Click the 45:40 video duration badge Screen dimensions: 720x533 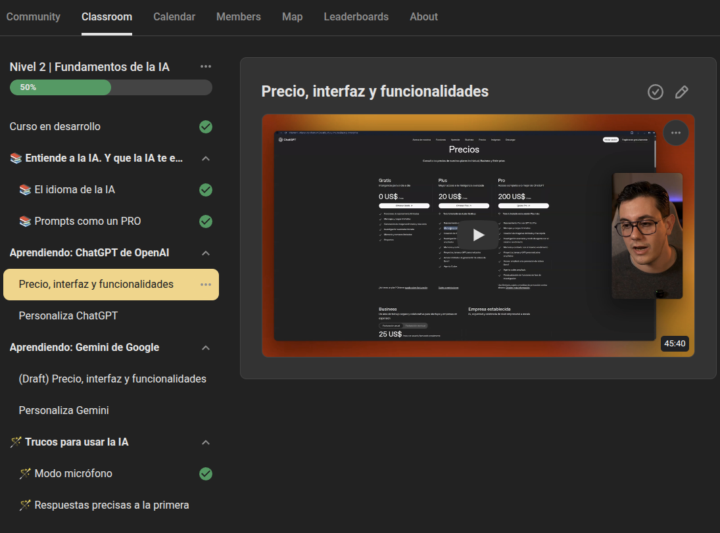tap(675, 343)
